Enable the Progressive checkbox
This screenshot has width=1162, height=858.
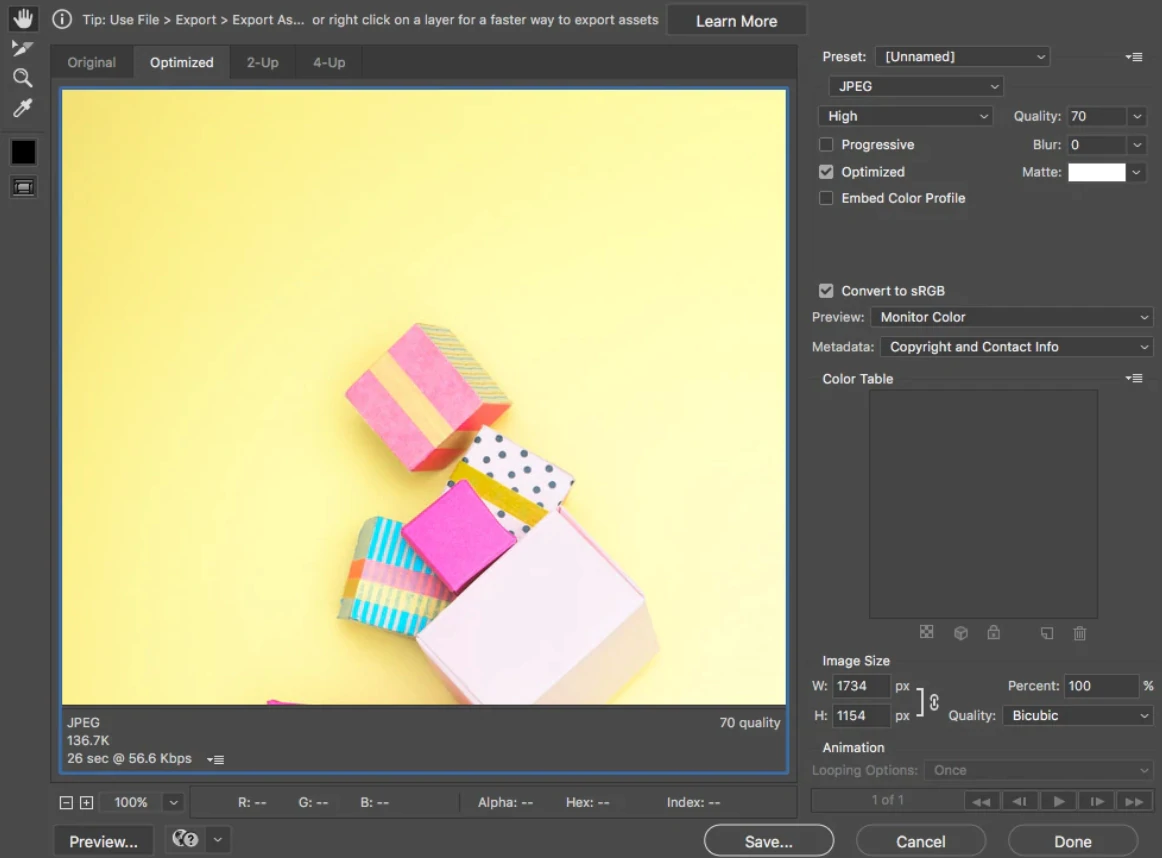(826, 144)
